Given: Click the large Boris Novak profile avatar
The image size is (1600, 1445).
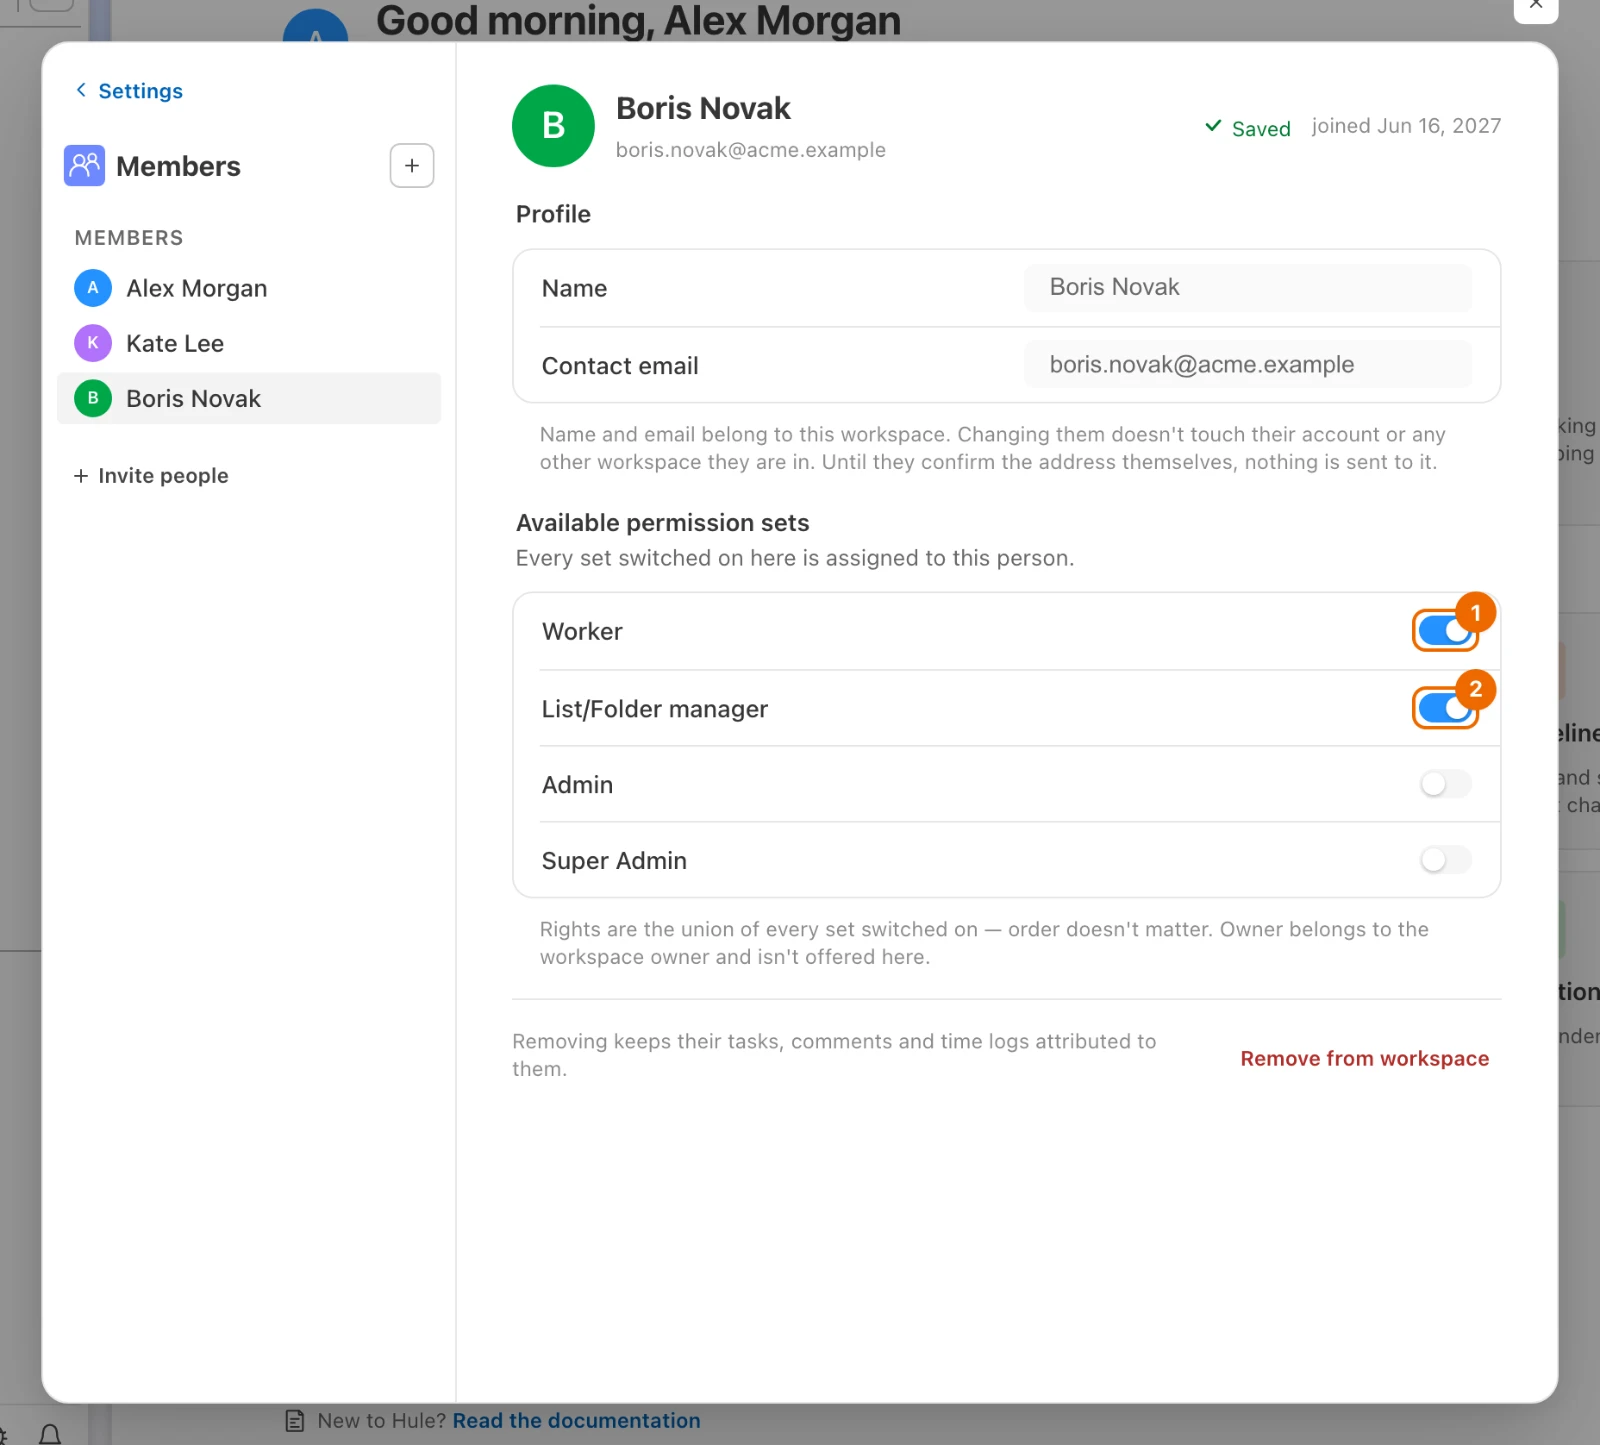Looking at the screenshot, I should [x=553, y=126].
